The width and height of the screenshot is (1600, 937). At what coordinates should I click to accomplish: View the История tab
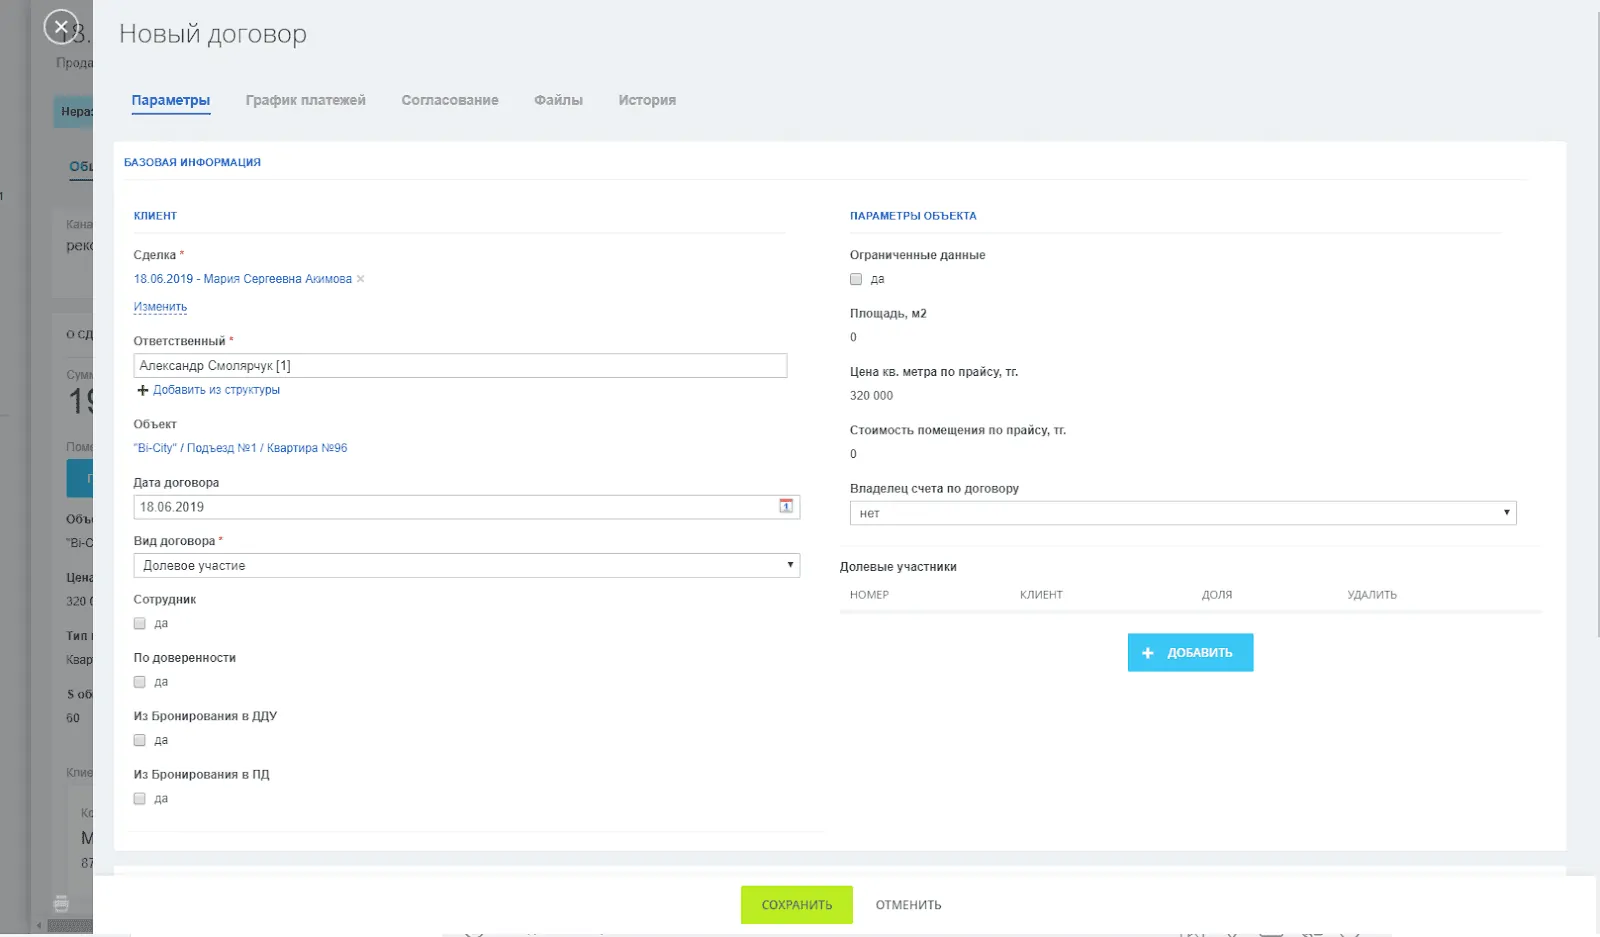pyautogui.click(x=647, y=100)
